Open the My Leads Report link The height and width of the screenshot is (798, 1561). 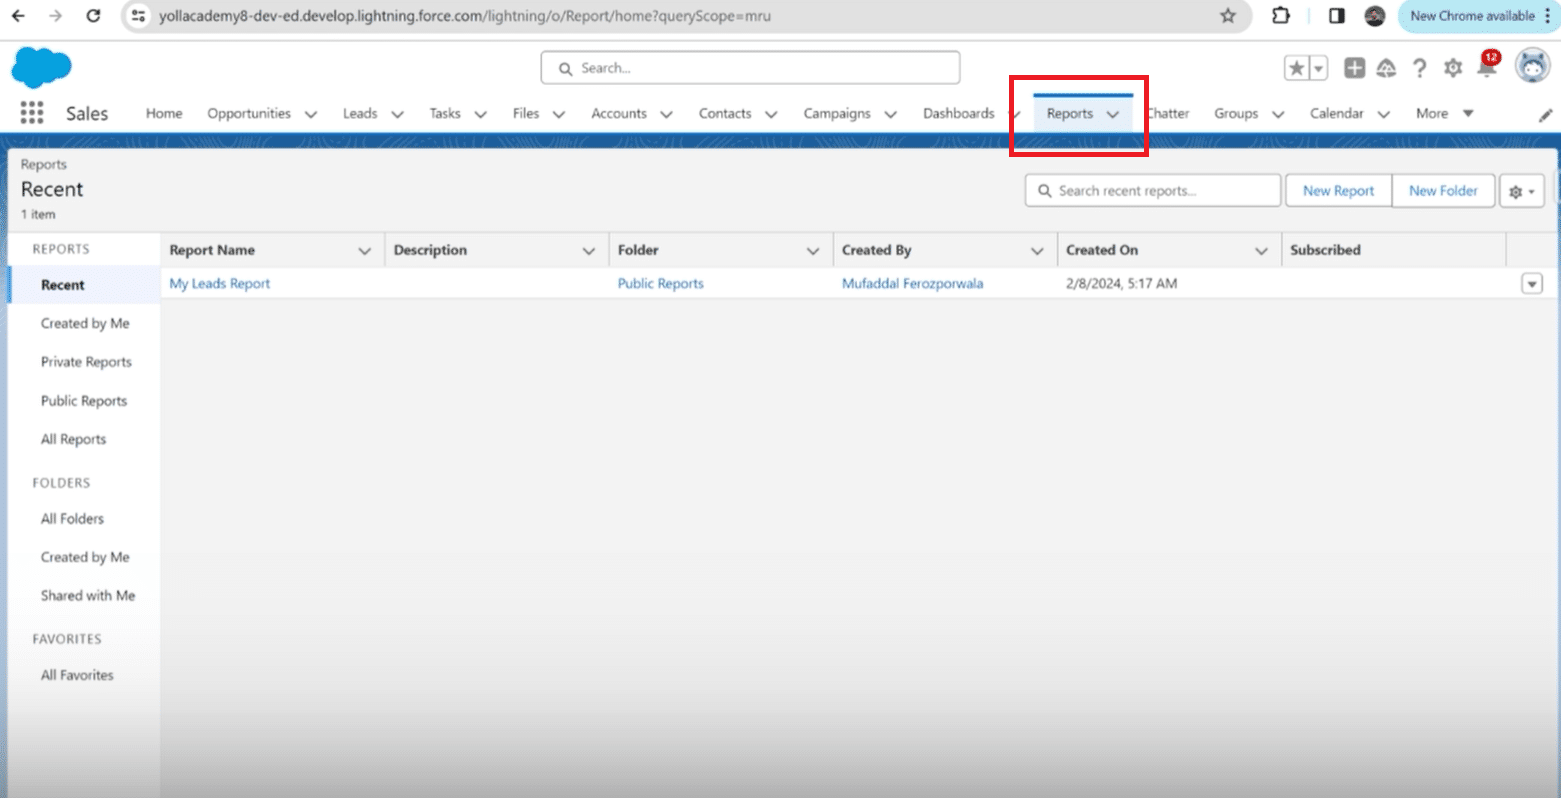[220, 284]
